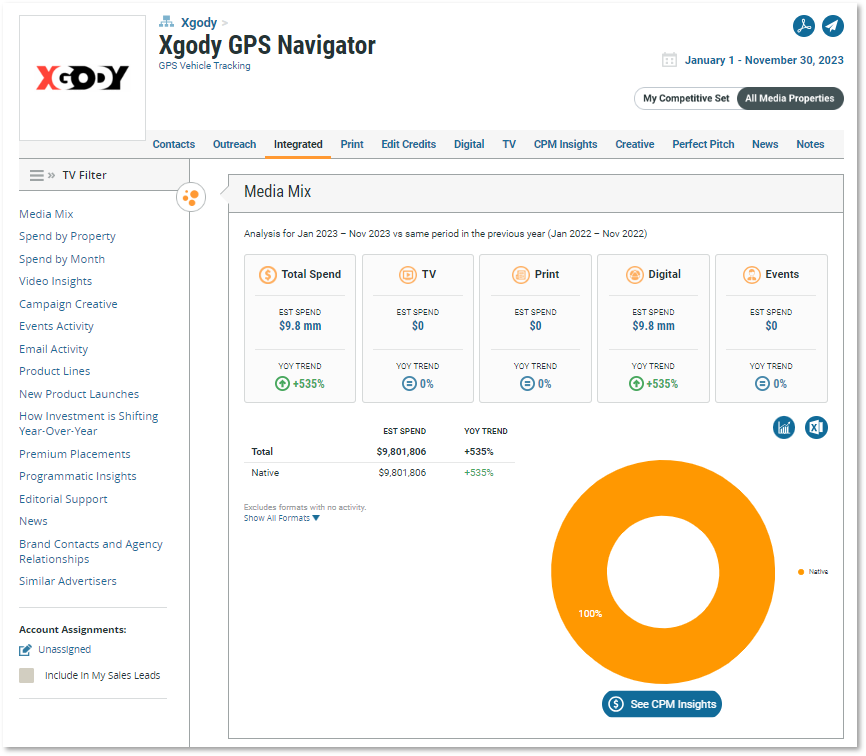866x756 pixels.
Task: Open the Perfect Pitch tab
Action: [x=703, y=144]
